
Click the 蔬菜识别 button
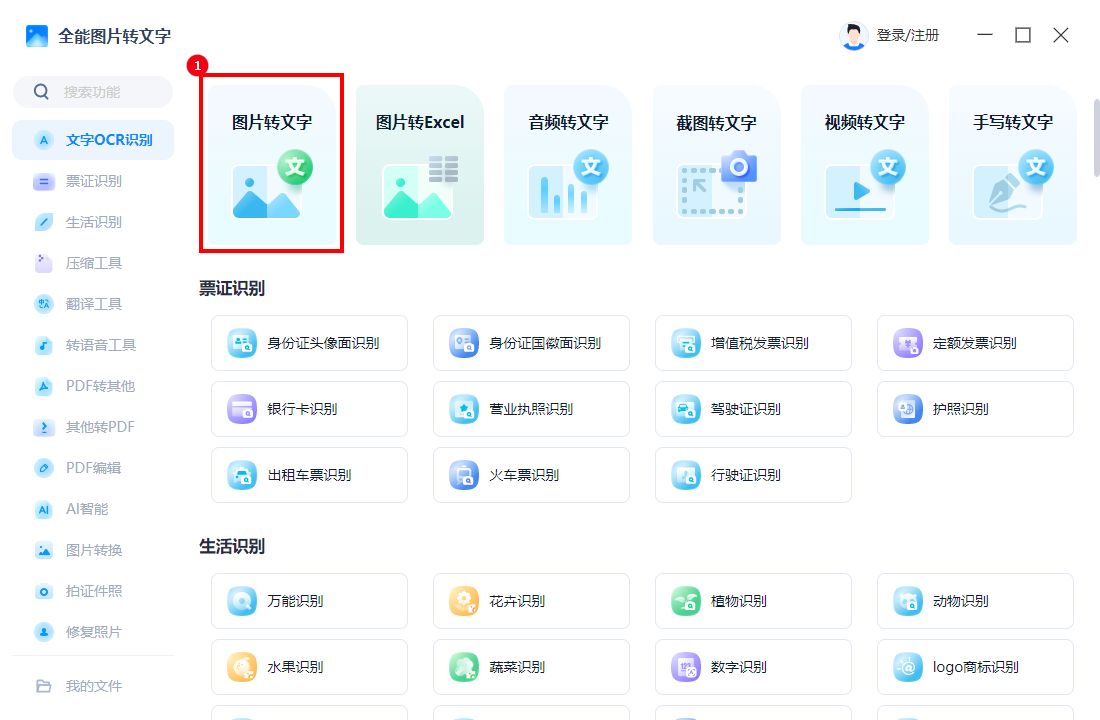pos(531,667)
